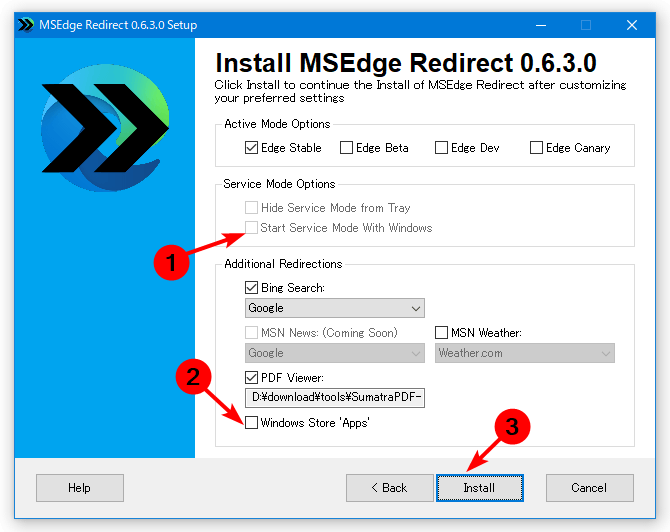Close the setup window
This screenshot has width=670, height=532.
632,25
